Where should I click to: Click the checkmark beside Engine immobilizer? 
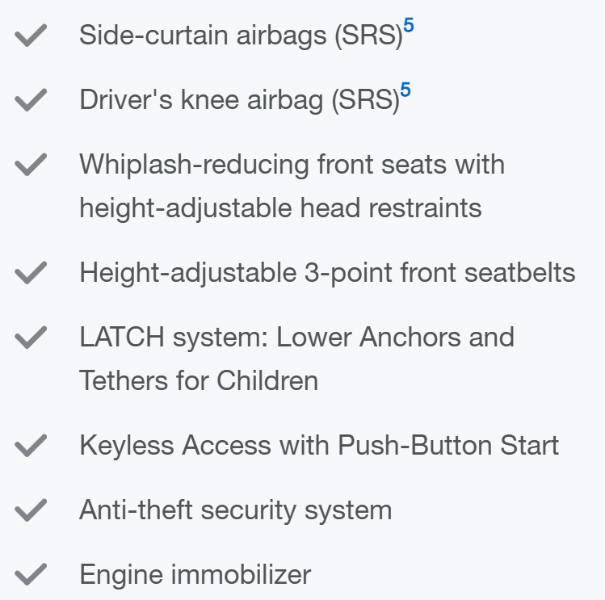coord(33,576)
